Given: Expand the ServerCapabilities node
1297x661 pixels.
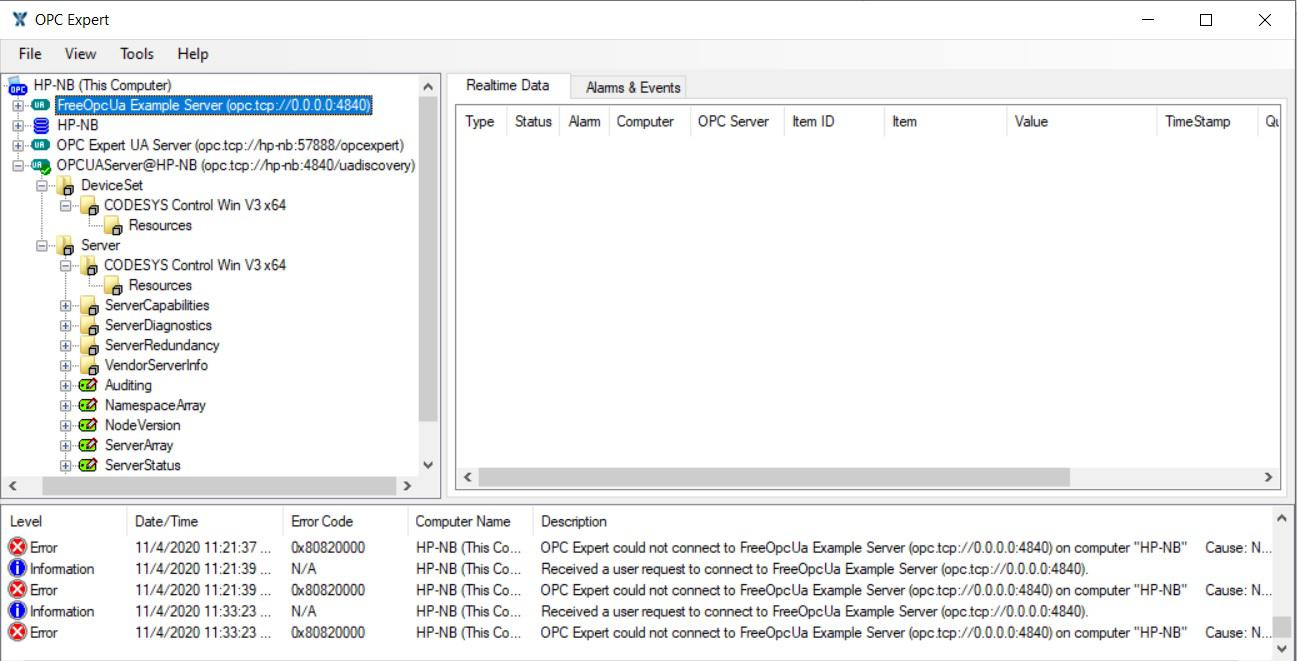Looking at the screenshot, I should [64, 305].
